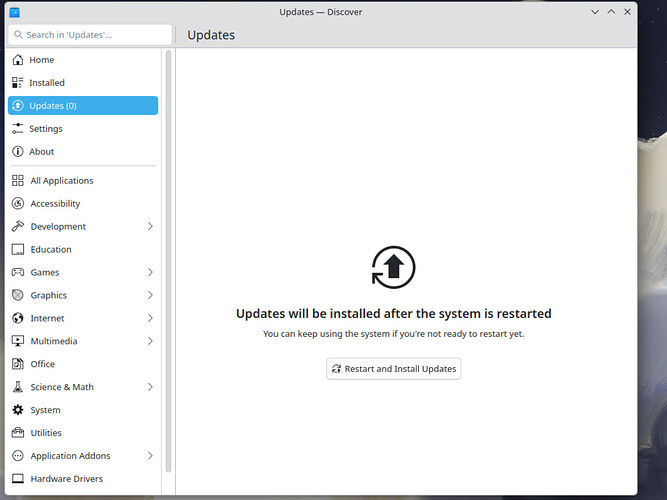667x500 pixels.
Task: Expand the Science & Math chevron
Action: 150,387
